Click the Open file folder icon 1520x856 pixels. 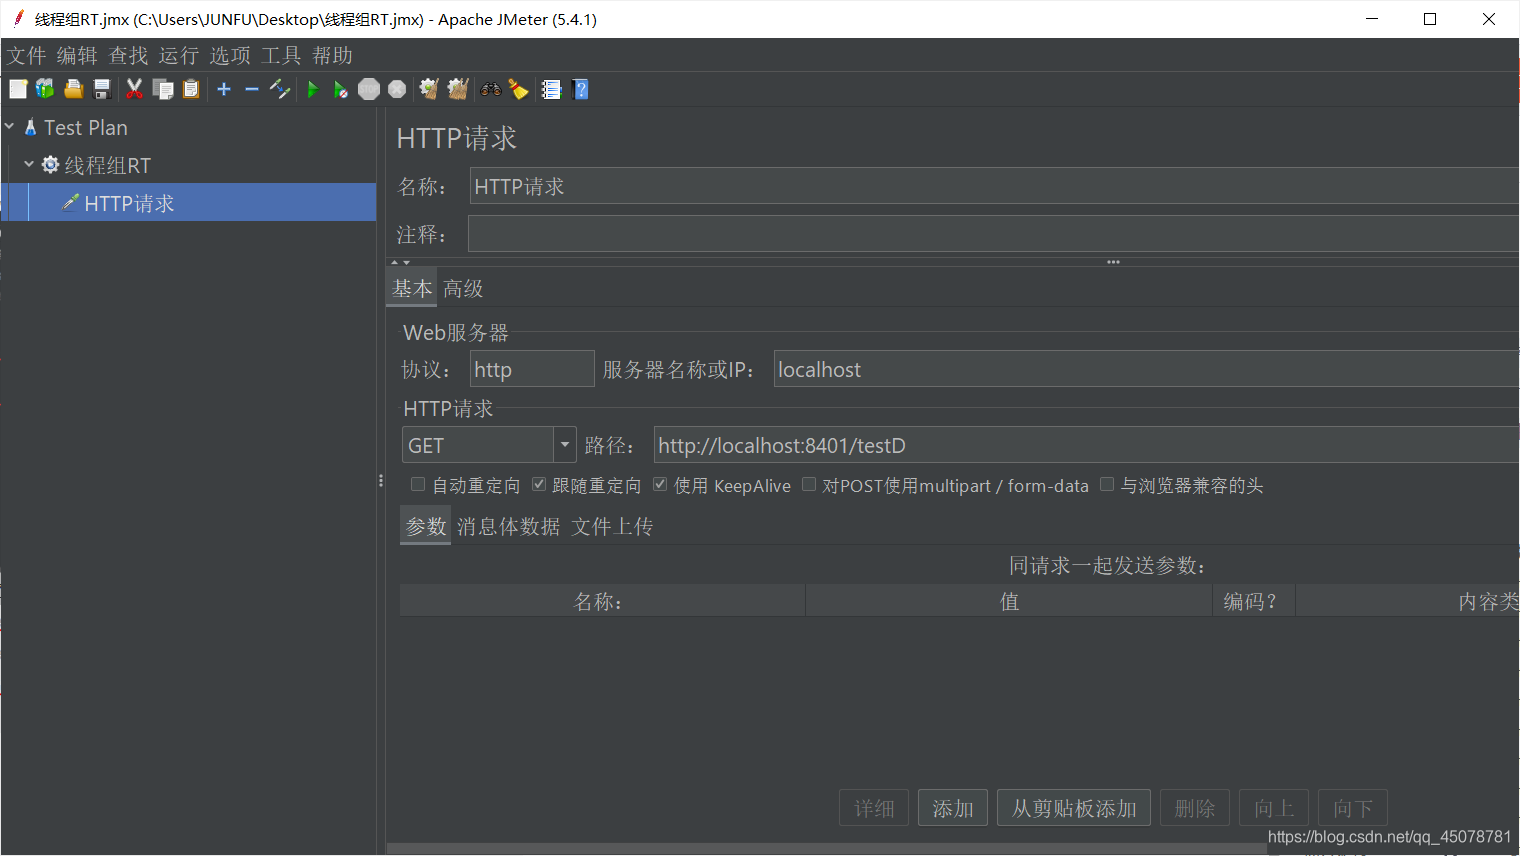[x=73, y=89]
